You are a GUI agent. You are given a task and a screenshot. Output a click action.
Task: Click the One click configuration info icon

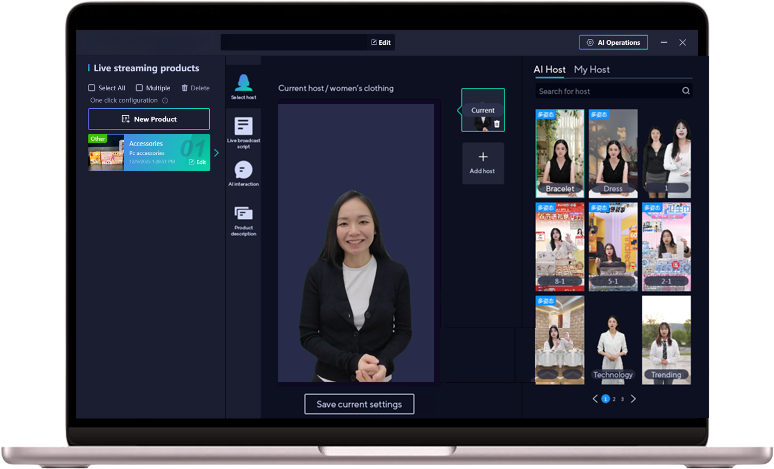[165, 101]
